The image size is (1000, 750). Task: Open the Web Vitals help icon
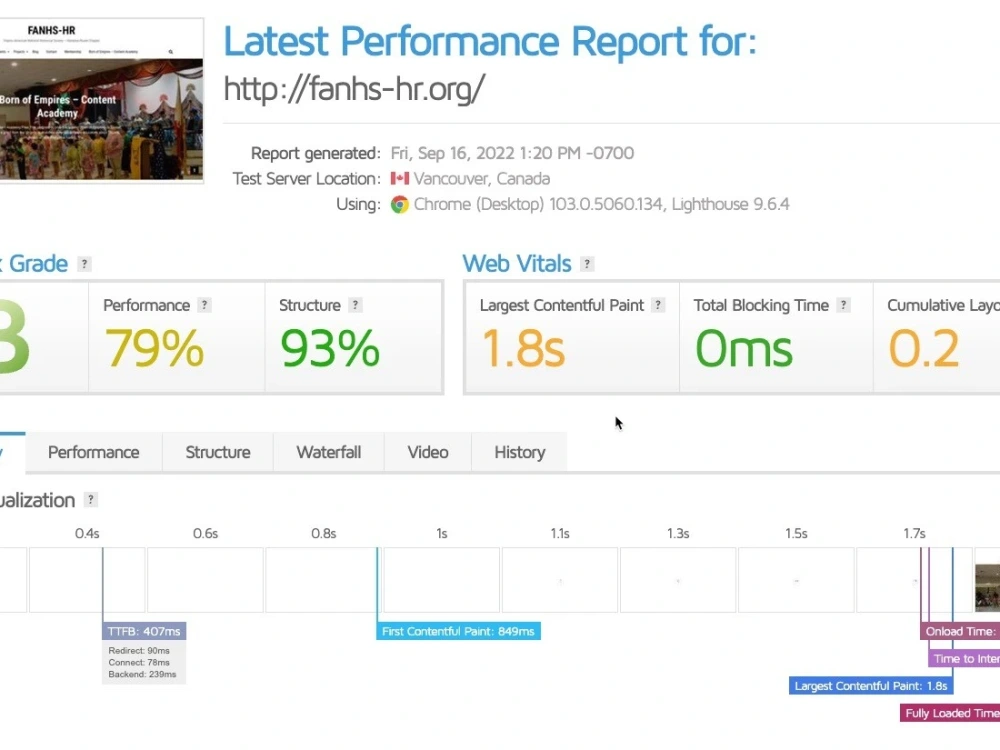[589, 264]
